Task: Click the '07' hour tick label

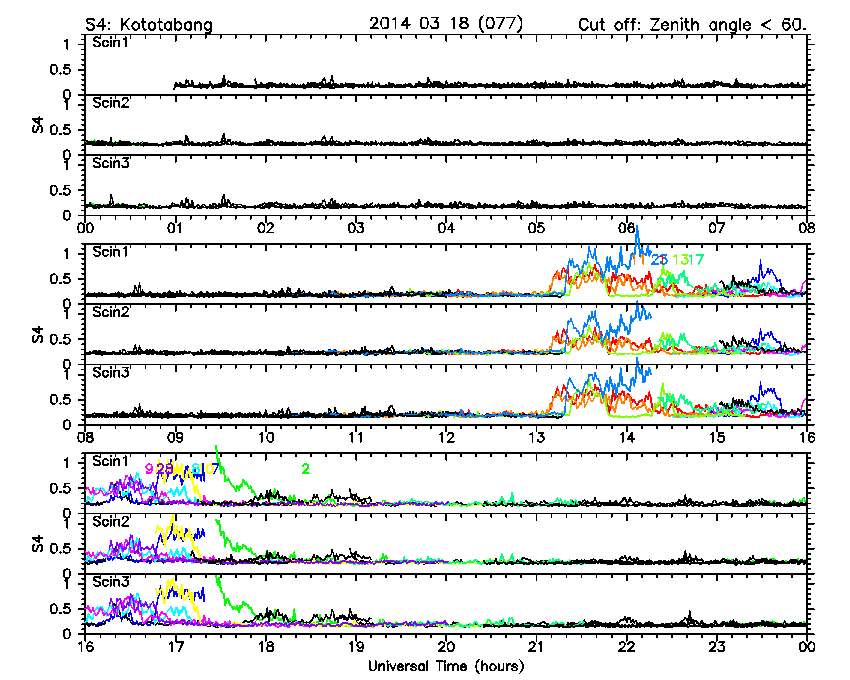Action: point(717,228)
